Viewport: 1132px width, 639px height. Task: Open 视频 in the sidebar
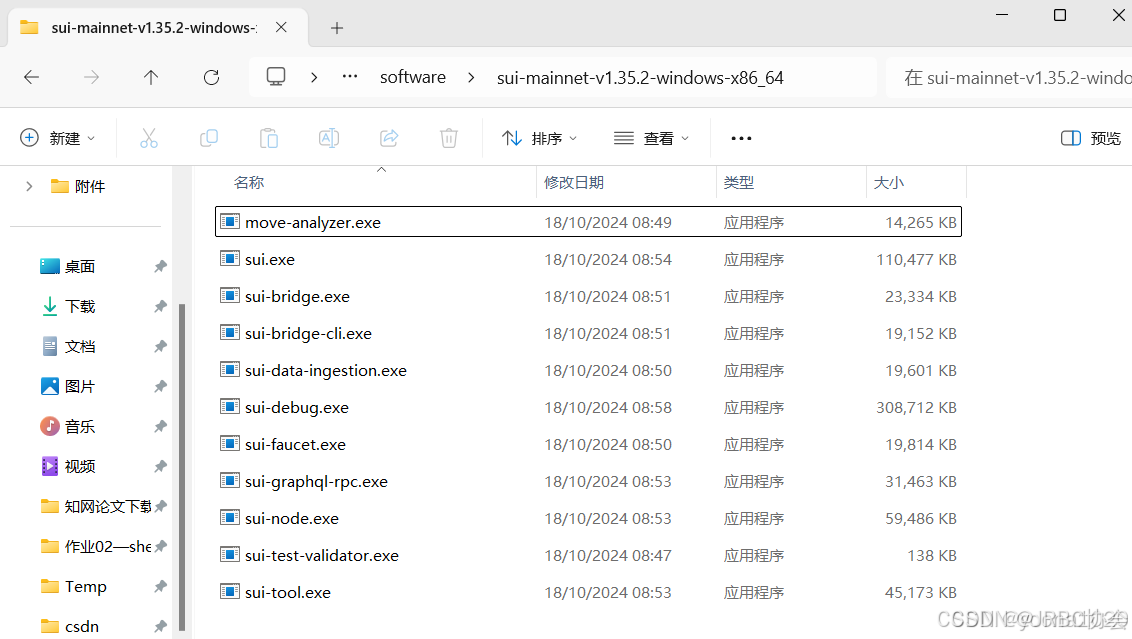click(79, 466)
